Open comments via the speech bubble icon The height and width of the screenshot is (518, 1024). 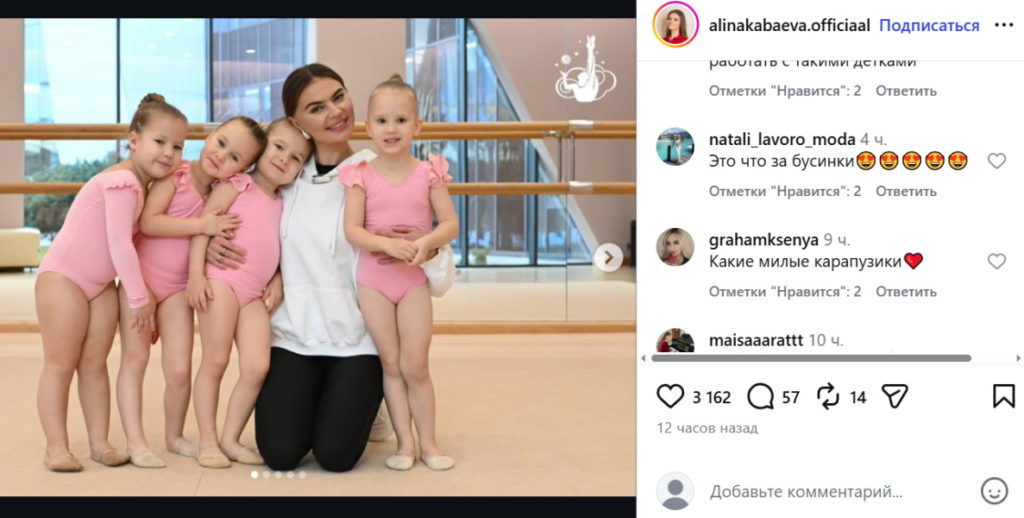click(760, 396)
